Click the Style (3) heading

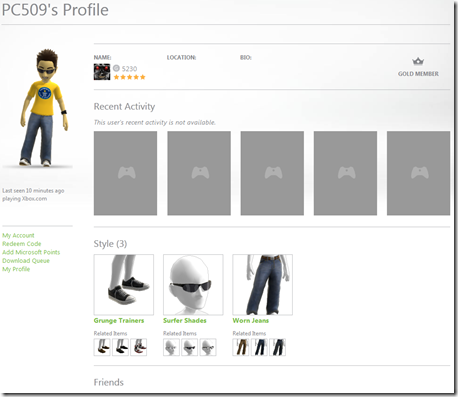tap(110, 244)
